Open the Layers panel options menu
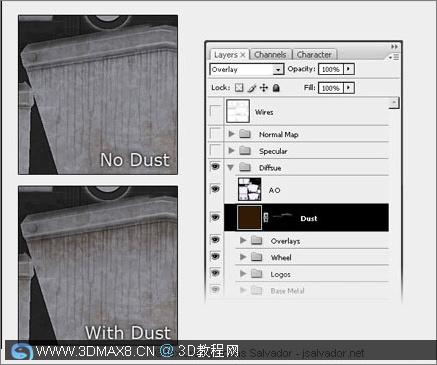The width and height of the screenshot is (437, 365). click(394, 57)
